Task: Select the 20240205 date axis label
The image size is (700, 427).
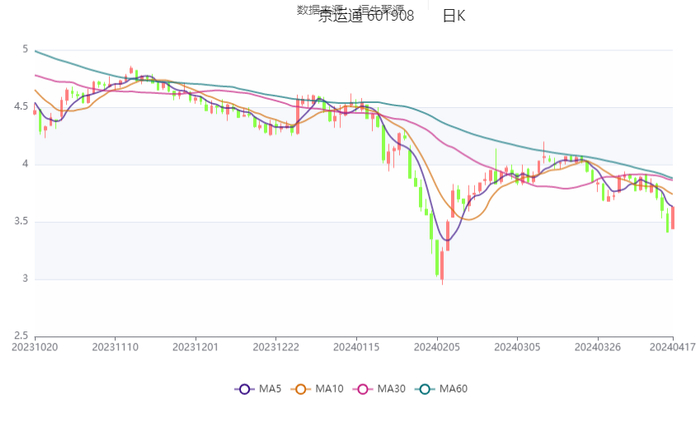Action: tap(437, 347)
